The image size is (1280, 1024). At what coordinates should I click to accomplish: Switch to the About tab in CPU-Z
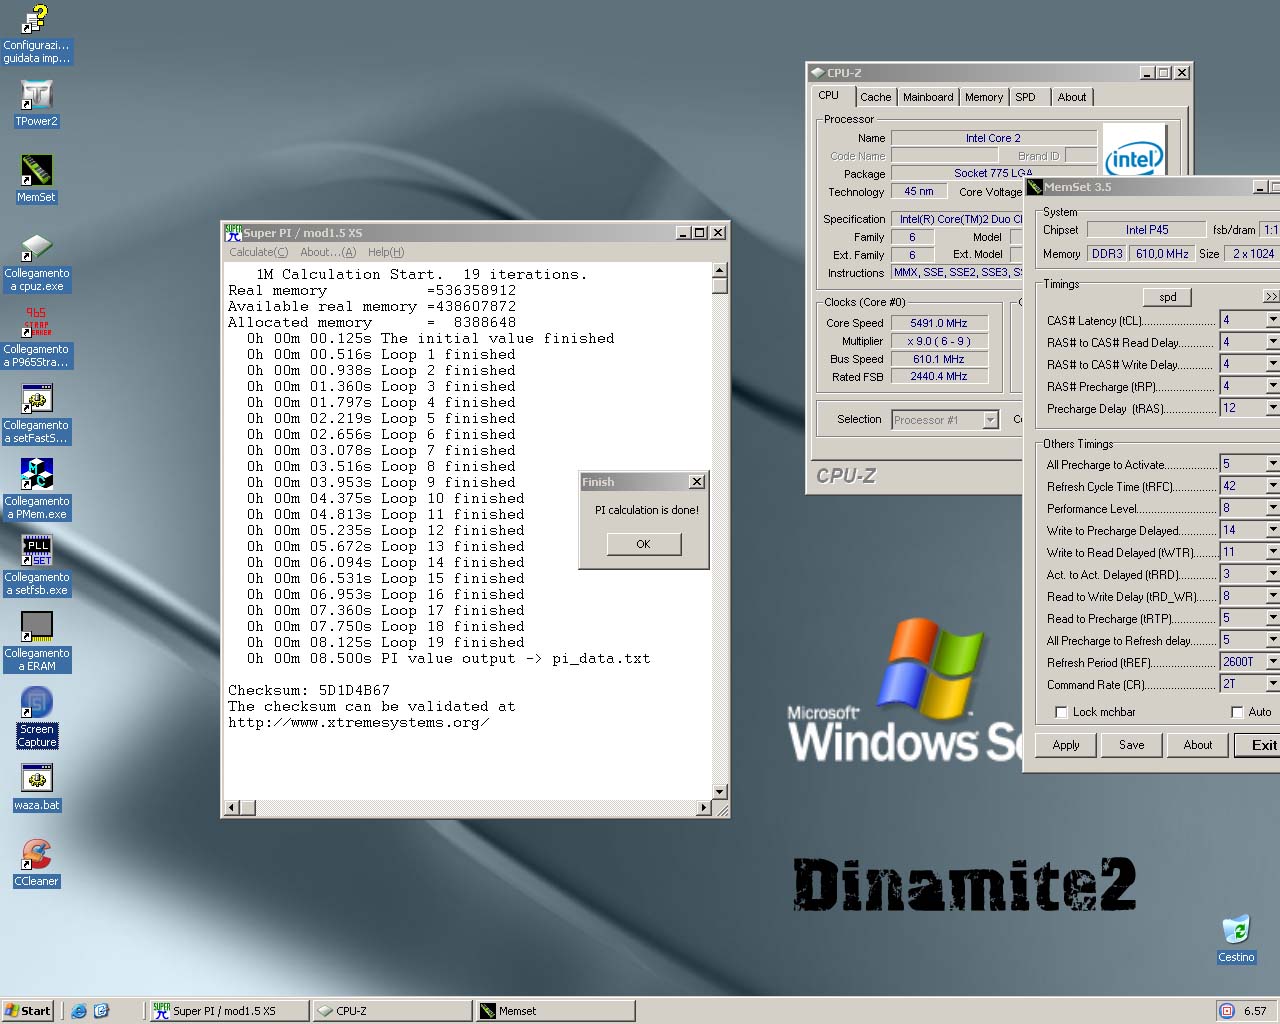1072,97
